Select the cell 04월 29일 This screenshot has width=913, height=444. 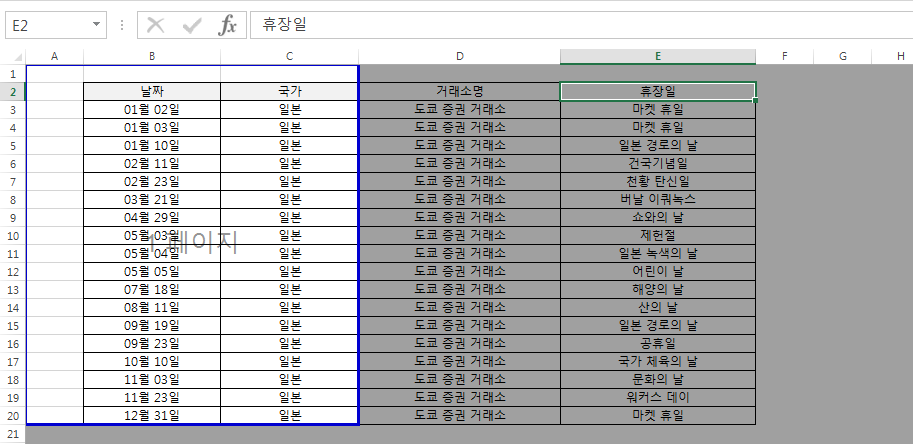pyautogui.click(x=152, y=218)
